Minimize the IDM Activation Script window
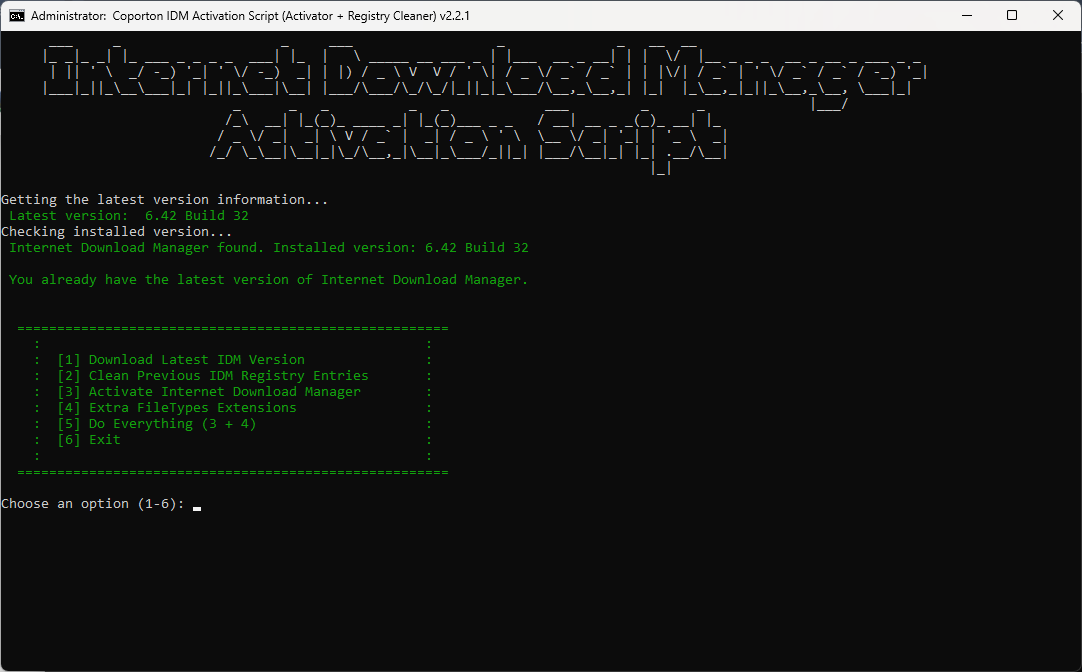This screenshot has height=672, width=1082. click(x=967, y=15)
